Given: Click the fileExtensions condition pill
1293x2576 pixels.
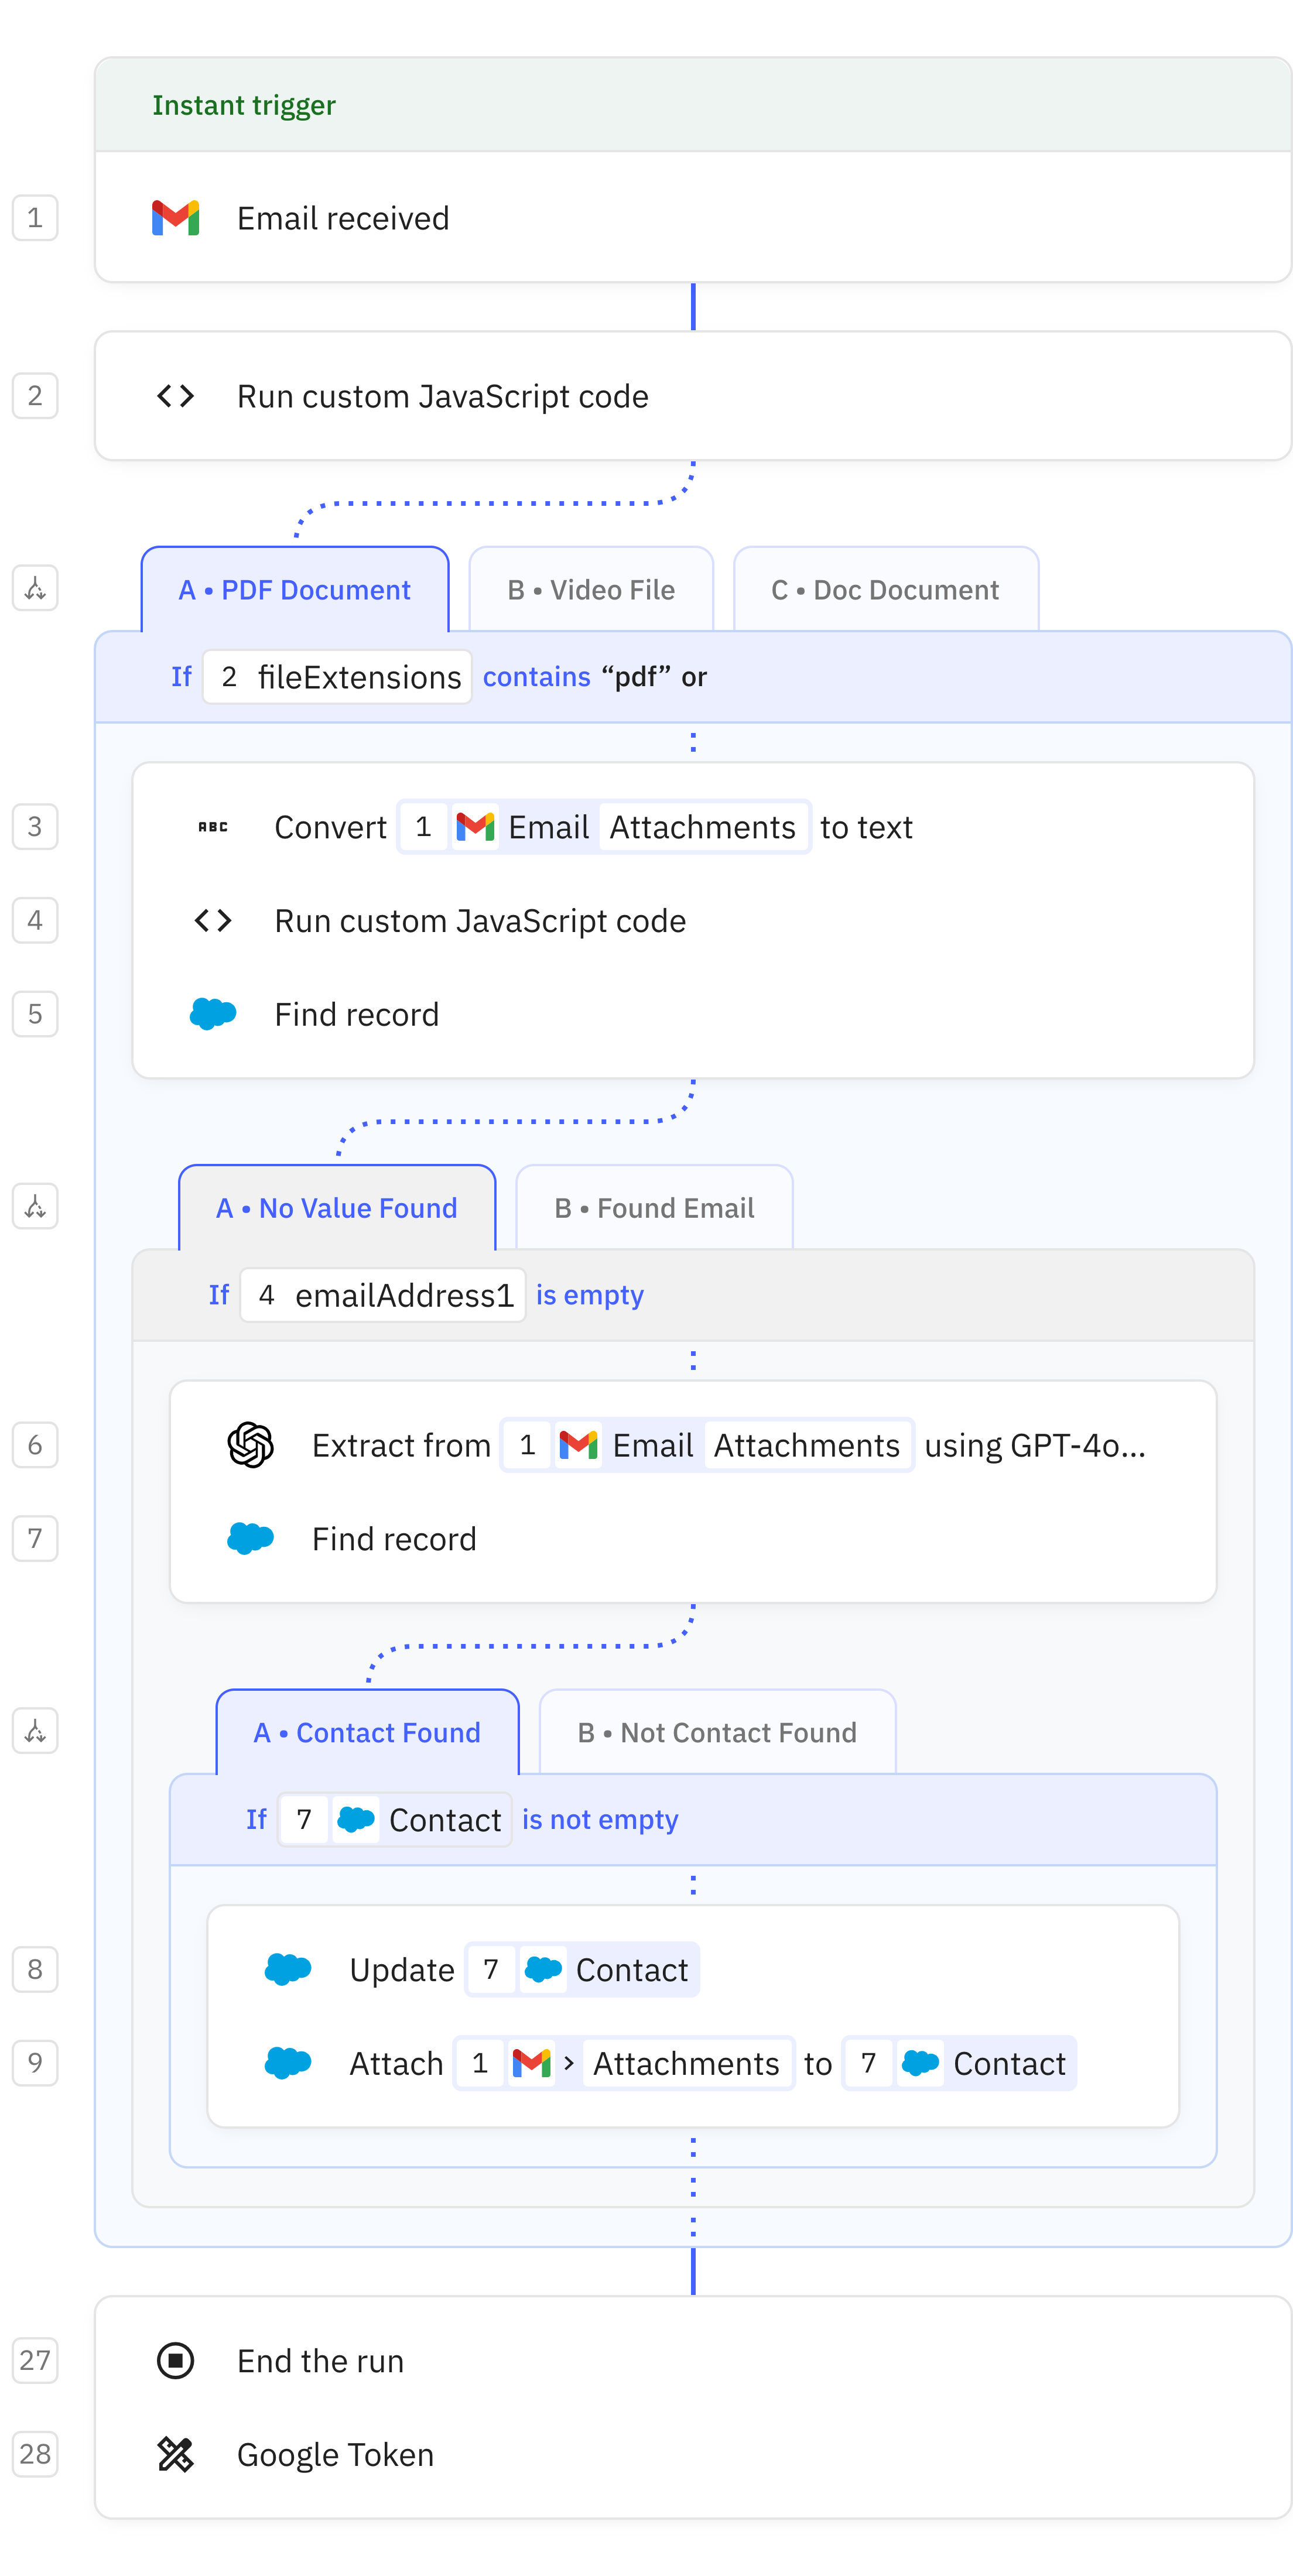Looking at the screenshot, I should click(x=337, y=677).
